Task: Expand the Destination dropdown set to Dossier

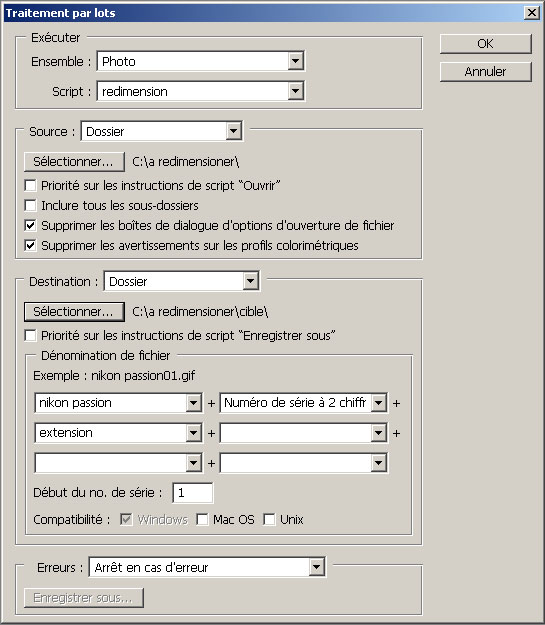Action: (x=181, y=281)
